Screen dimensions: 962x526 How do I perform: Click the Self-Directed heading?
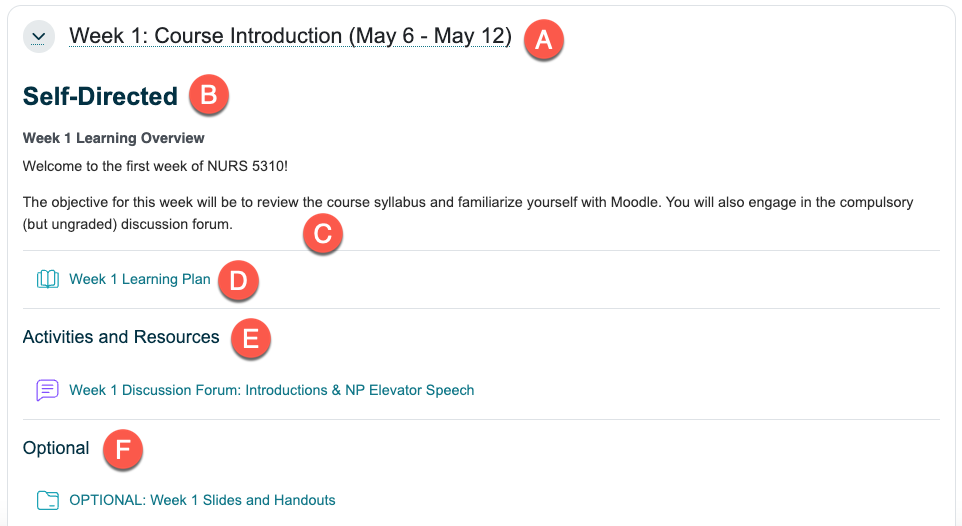coord(100,96)
